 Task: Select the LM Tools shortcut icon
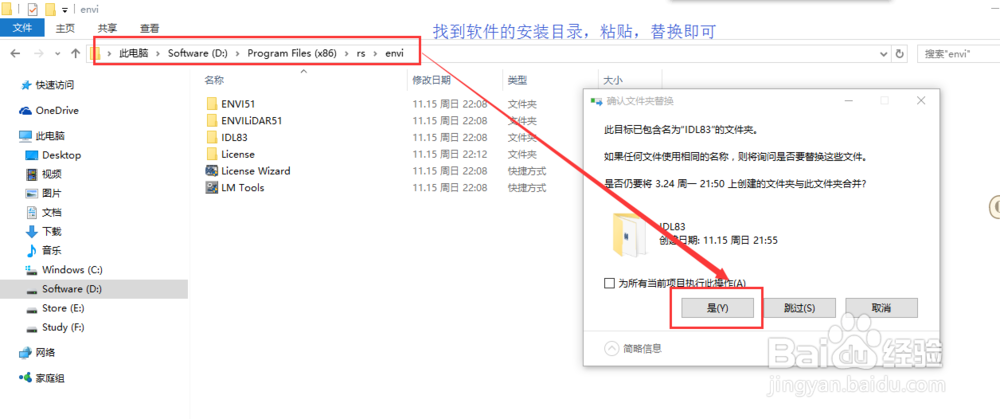point(212,187)
